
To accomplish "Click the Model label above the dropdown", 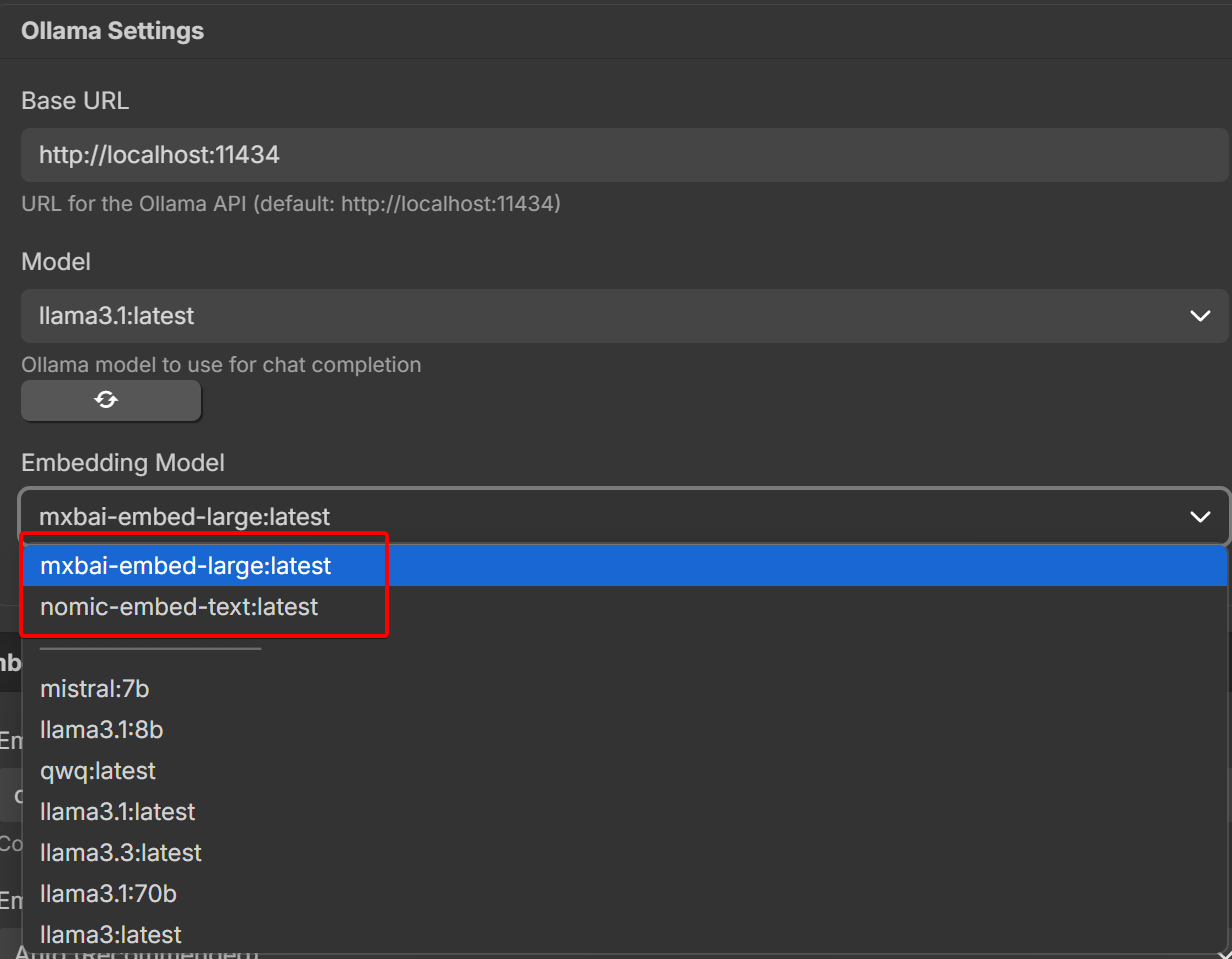I will (56, 262).
